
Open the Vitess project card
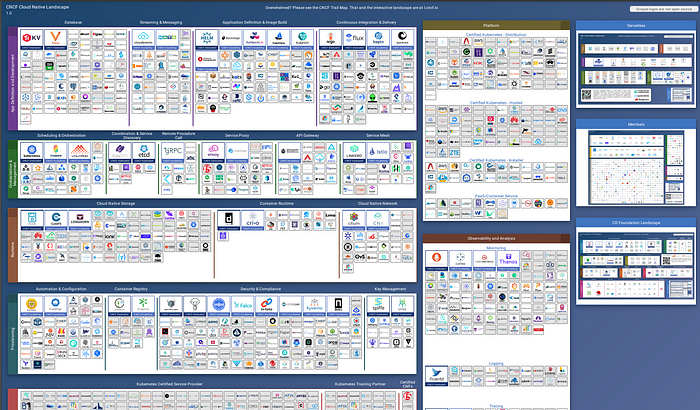pyautogui.click(x=55, y=39)
